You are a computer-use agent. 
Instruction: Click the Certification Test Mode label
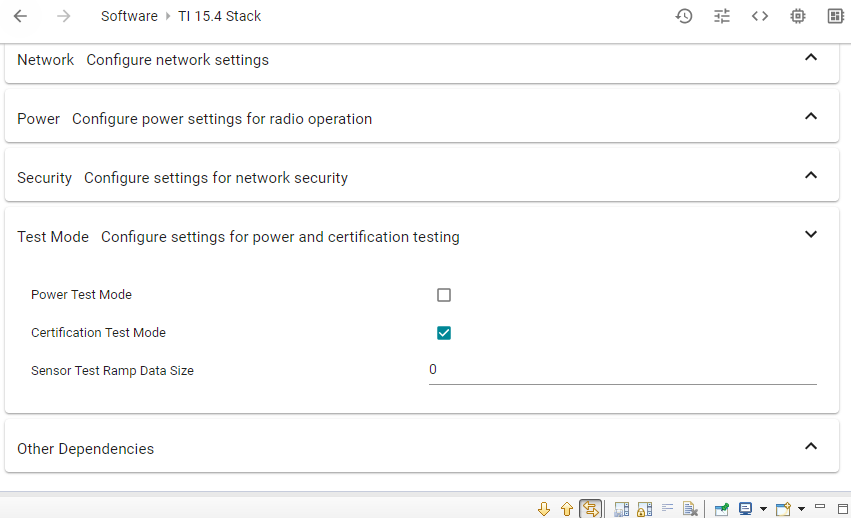coord(98,333)
